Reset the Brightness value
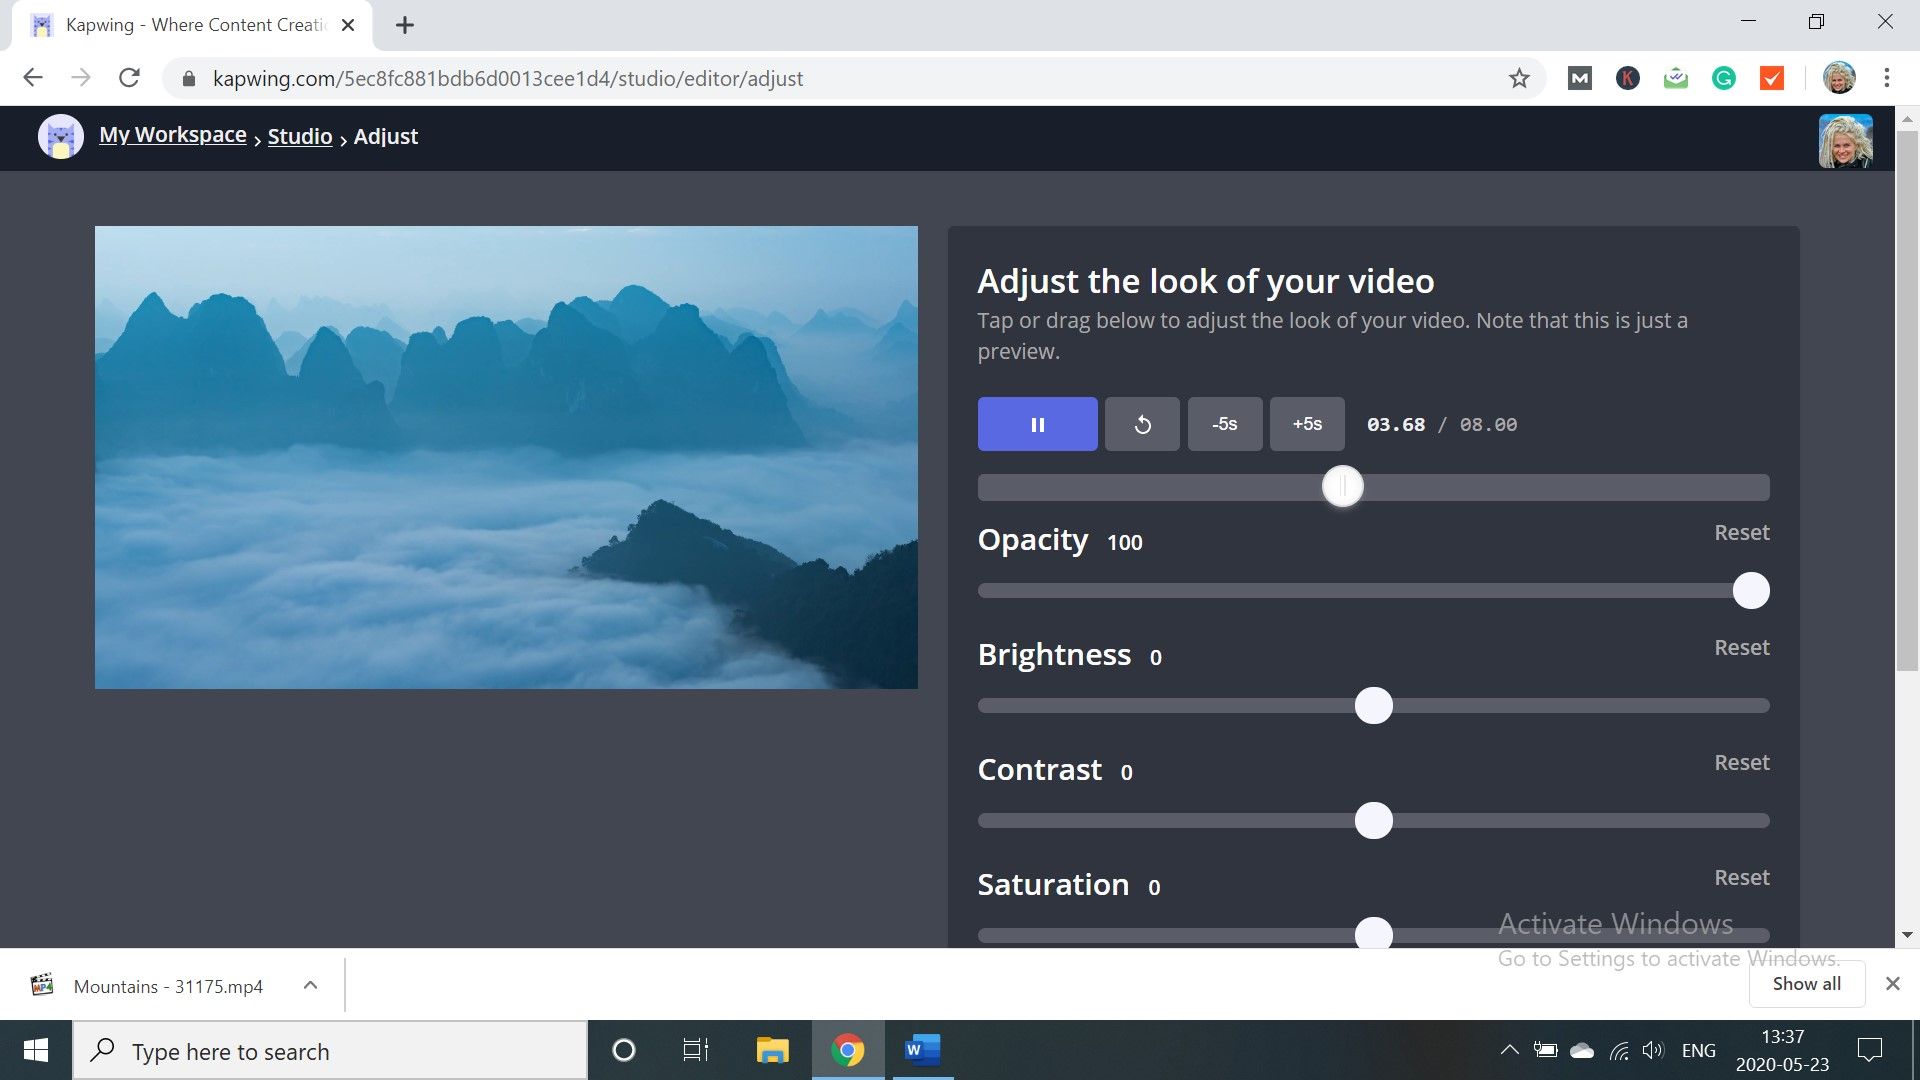 (1741, 648)
